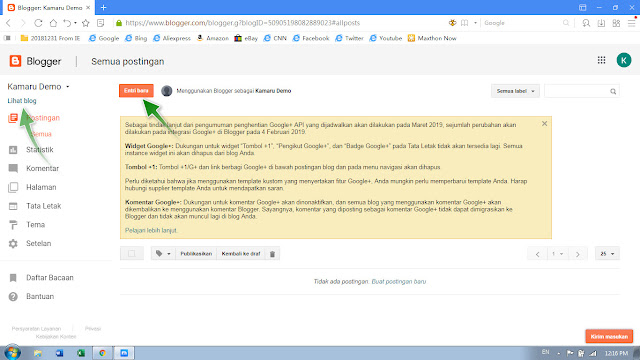The width and height of the screenshot is (640, 360).
Task: Go to previous page of posts
Action: (538, 254)
